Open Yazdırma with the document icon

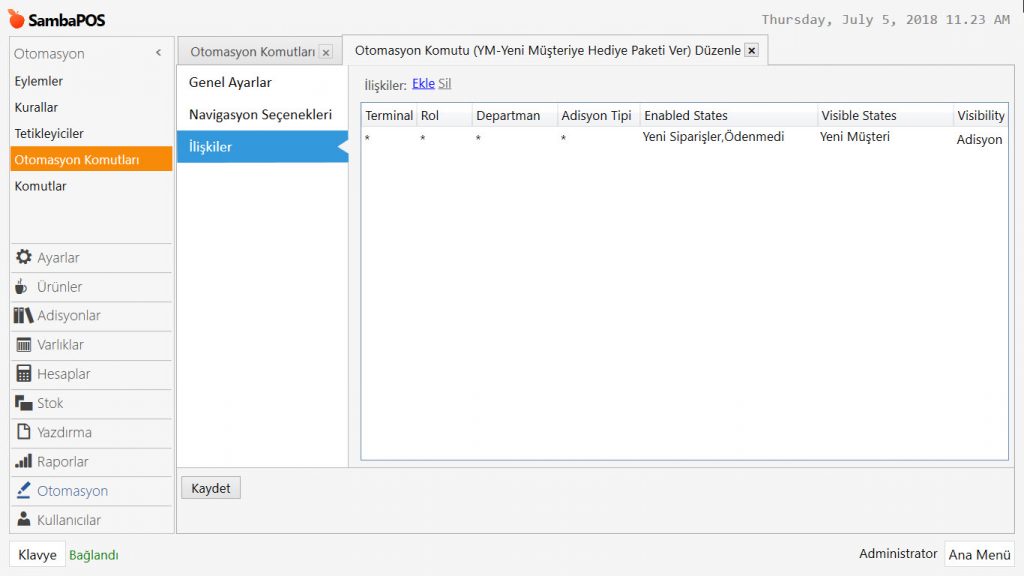click(24, 432)
